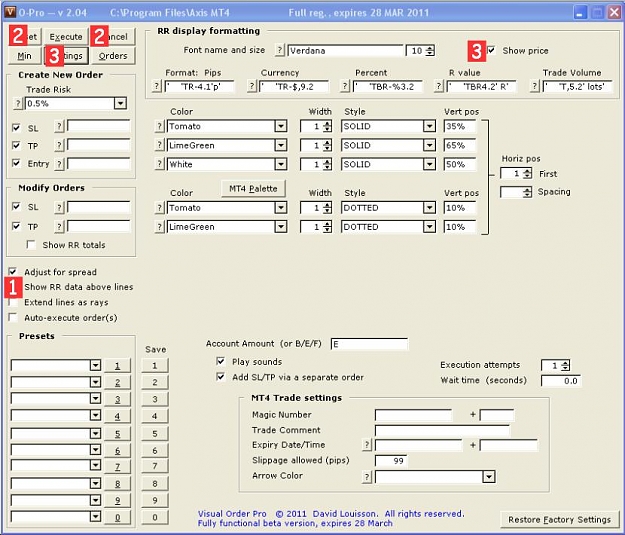This screenshot has width=625, height=535.
Task: Click the Execute button
Action: click(66, 37)
